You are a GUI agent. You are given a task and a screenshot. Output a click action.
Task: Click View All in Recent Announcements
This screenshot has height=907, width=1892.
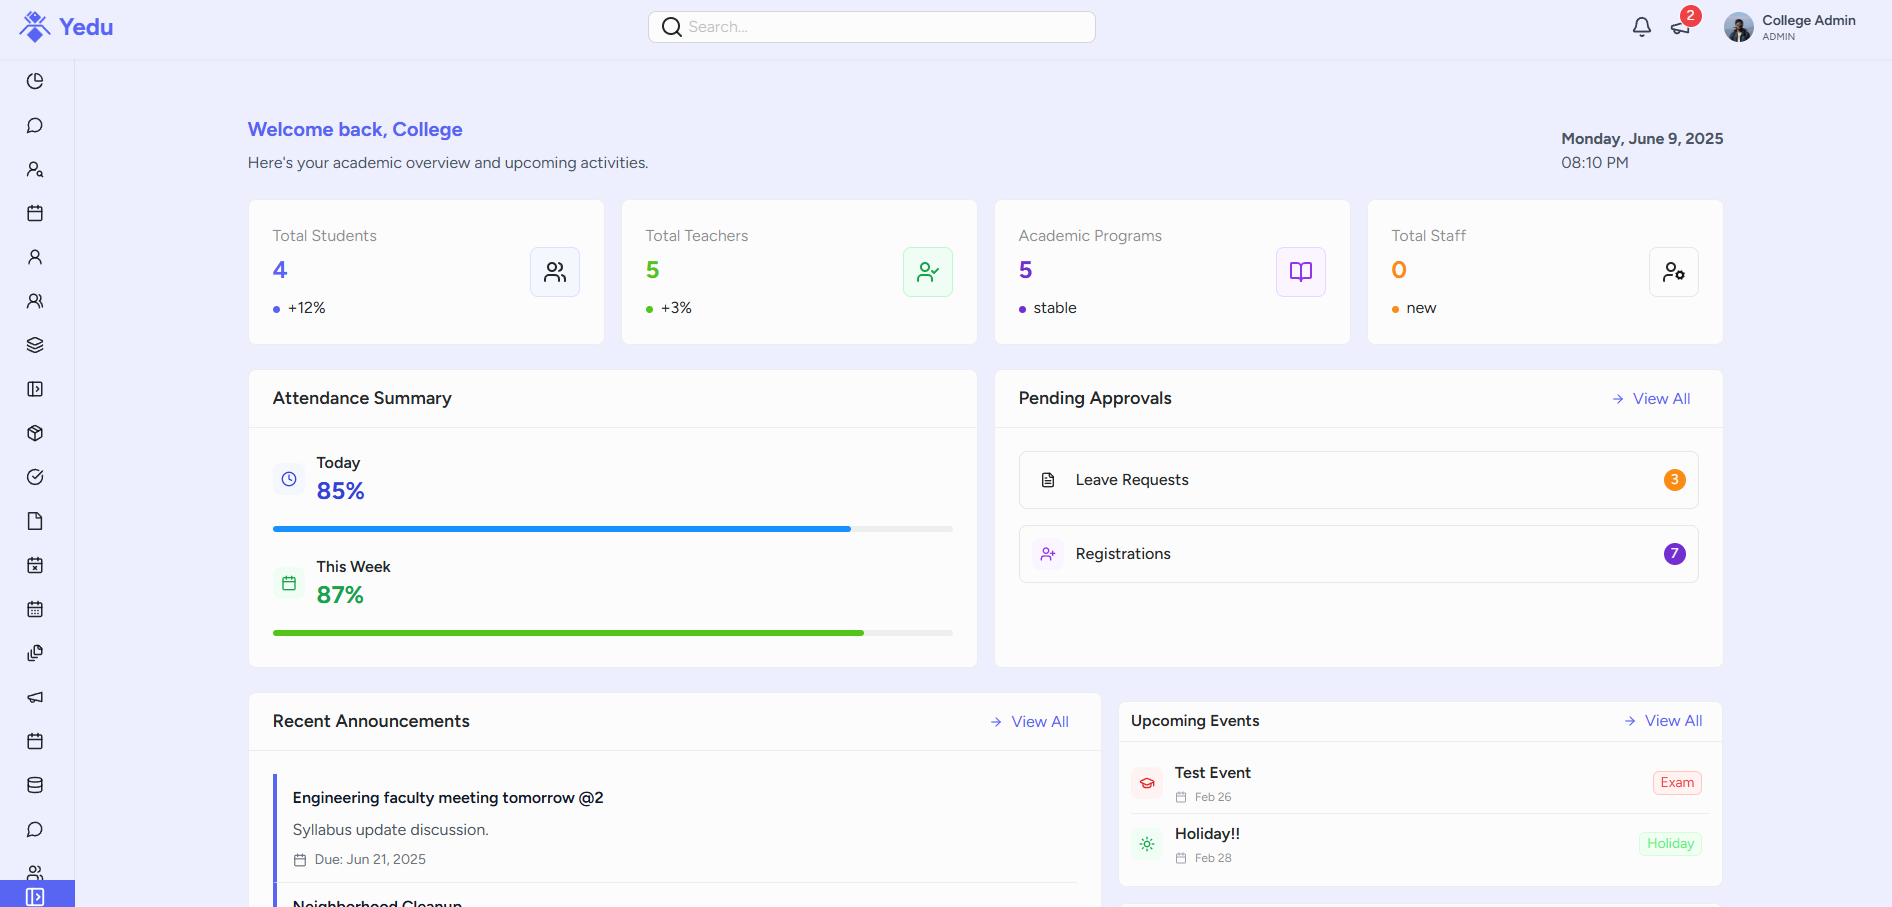pos(1038,721)
